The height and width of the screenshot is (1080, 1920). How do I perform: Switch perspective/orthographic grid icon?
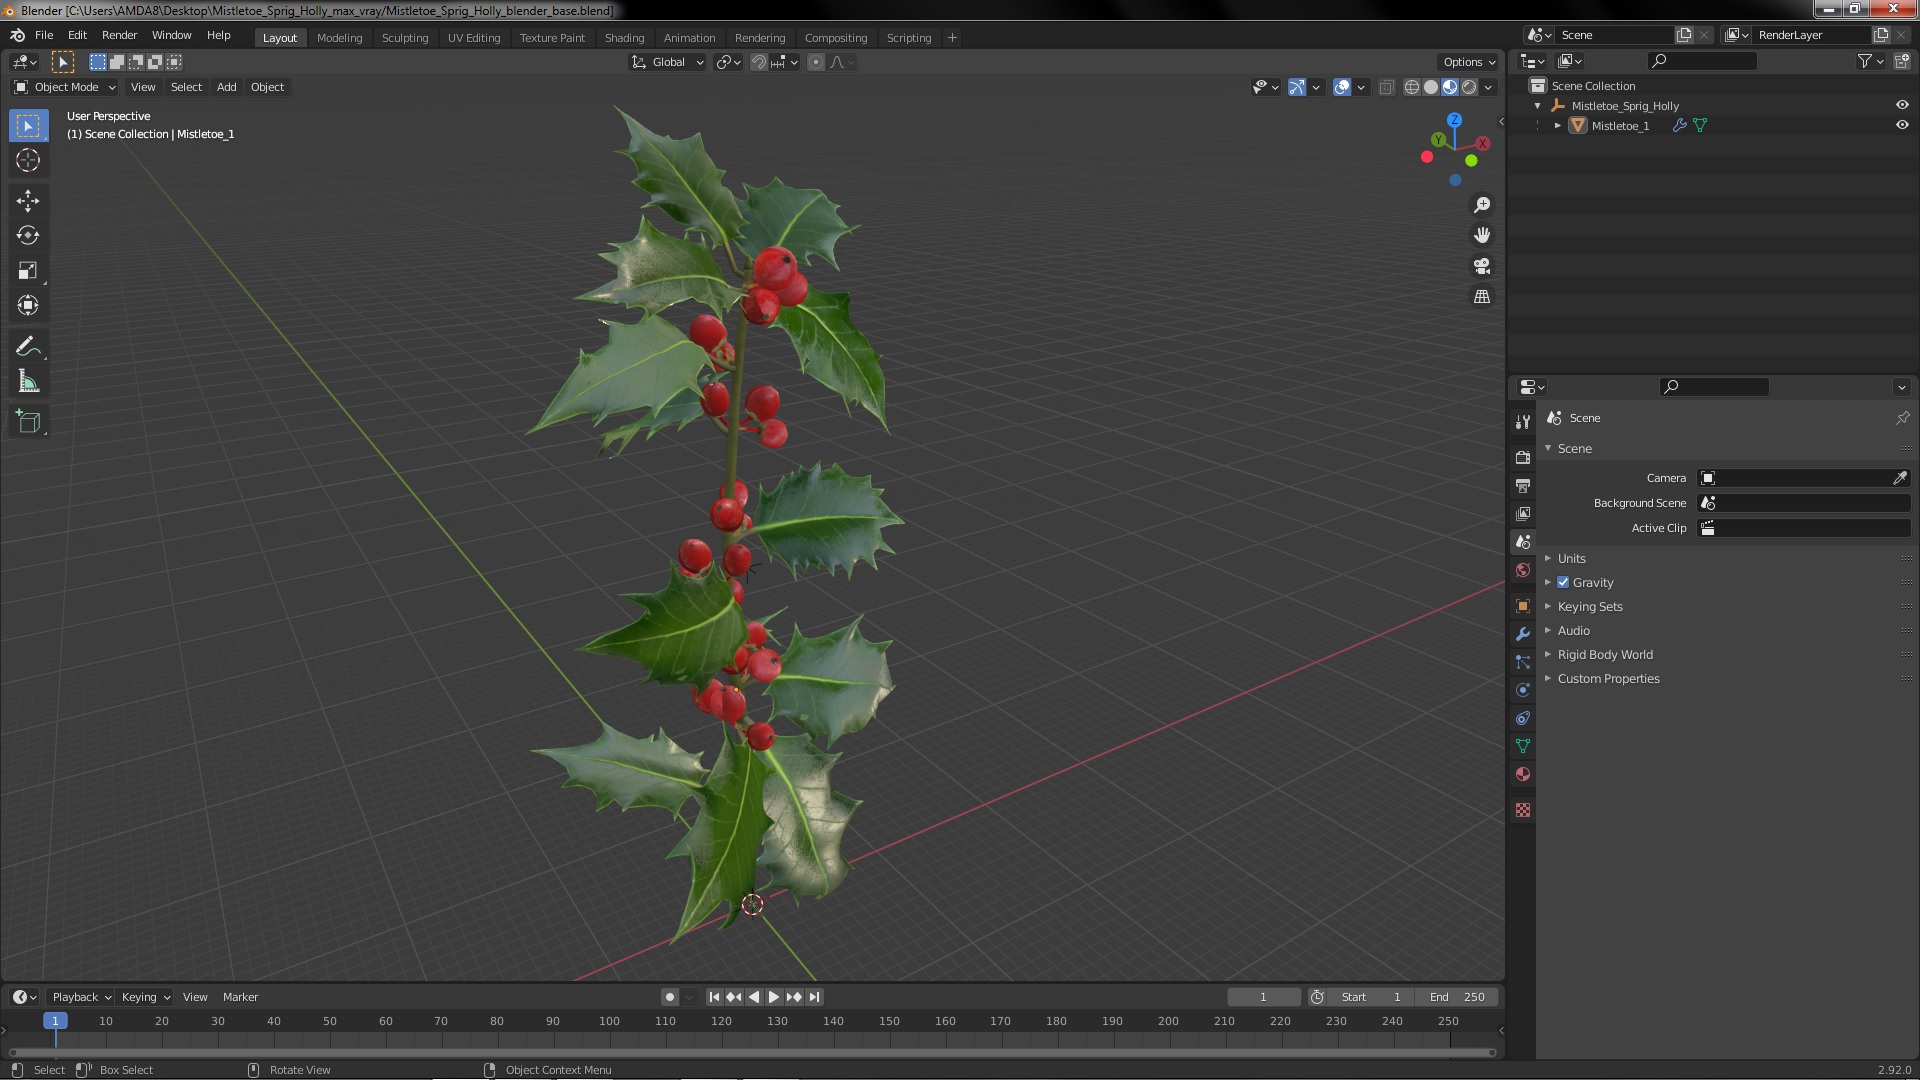[1482, 297]
